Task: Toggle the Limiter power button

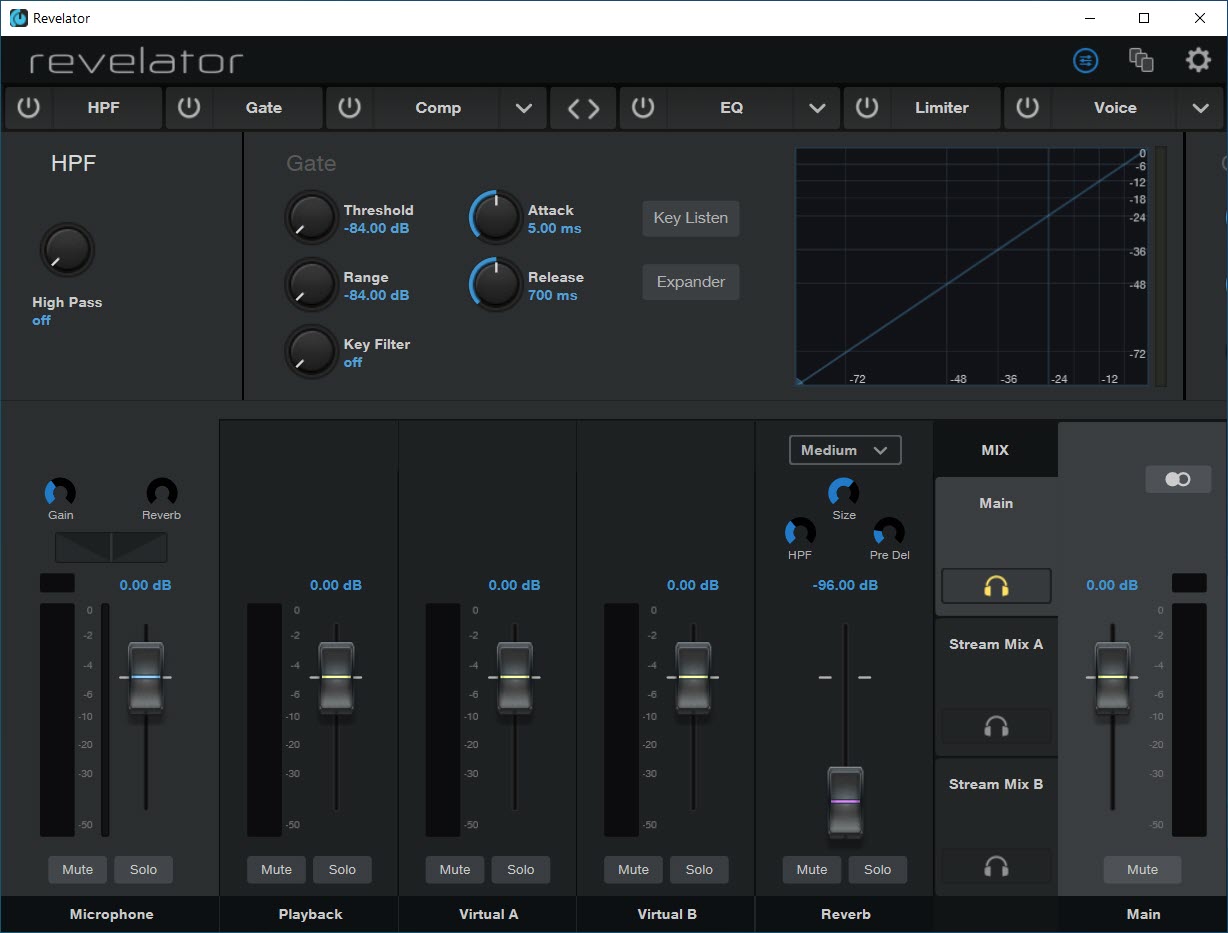Action: pos(867,108)
